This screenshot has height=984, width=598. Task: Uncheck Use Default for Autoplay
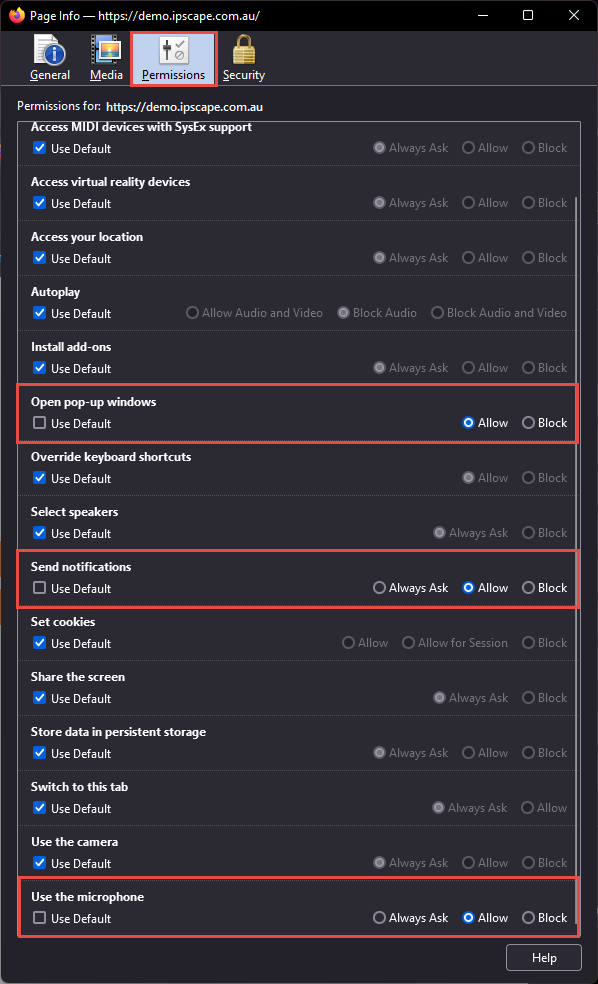(x=40, y=313)
